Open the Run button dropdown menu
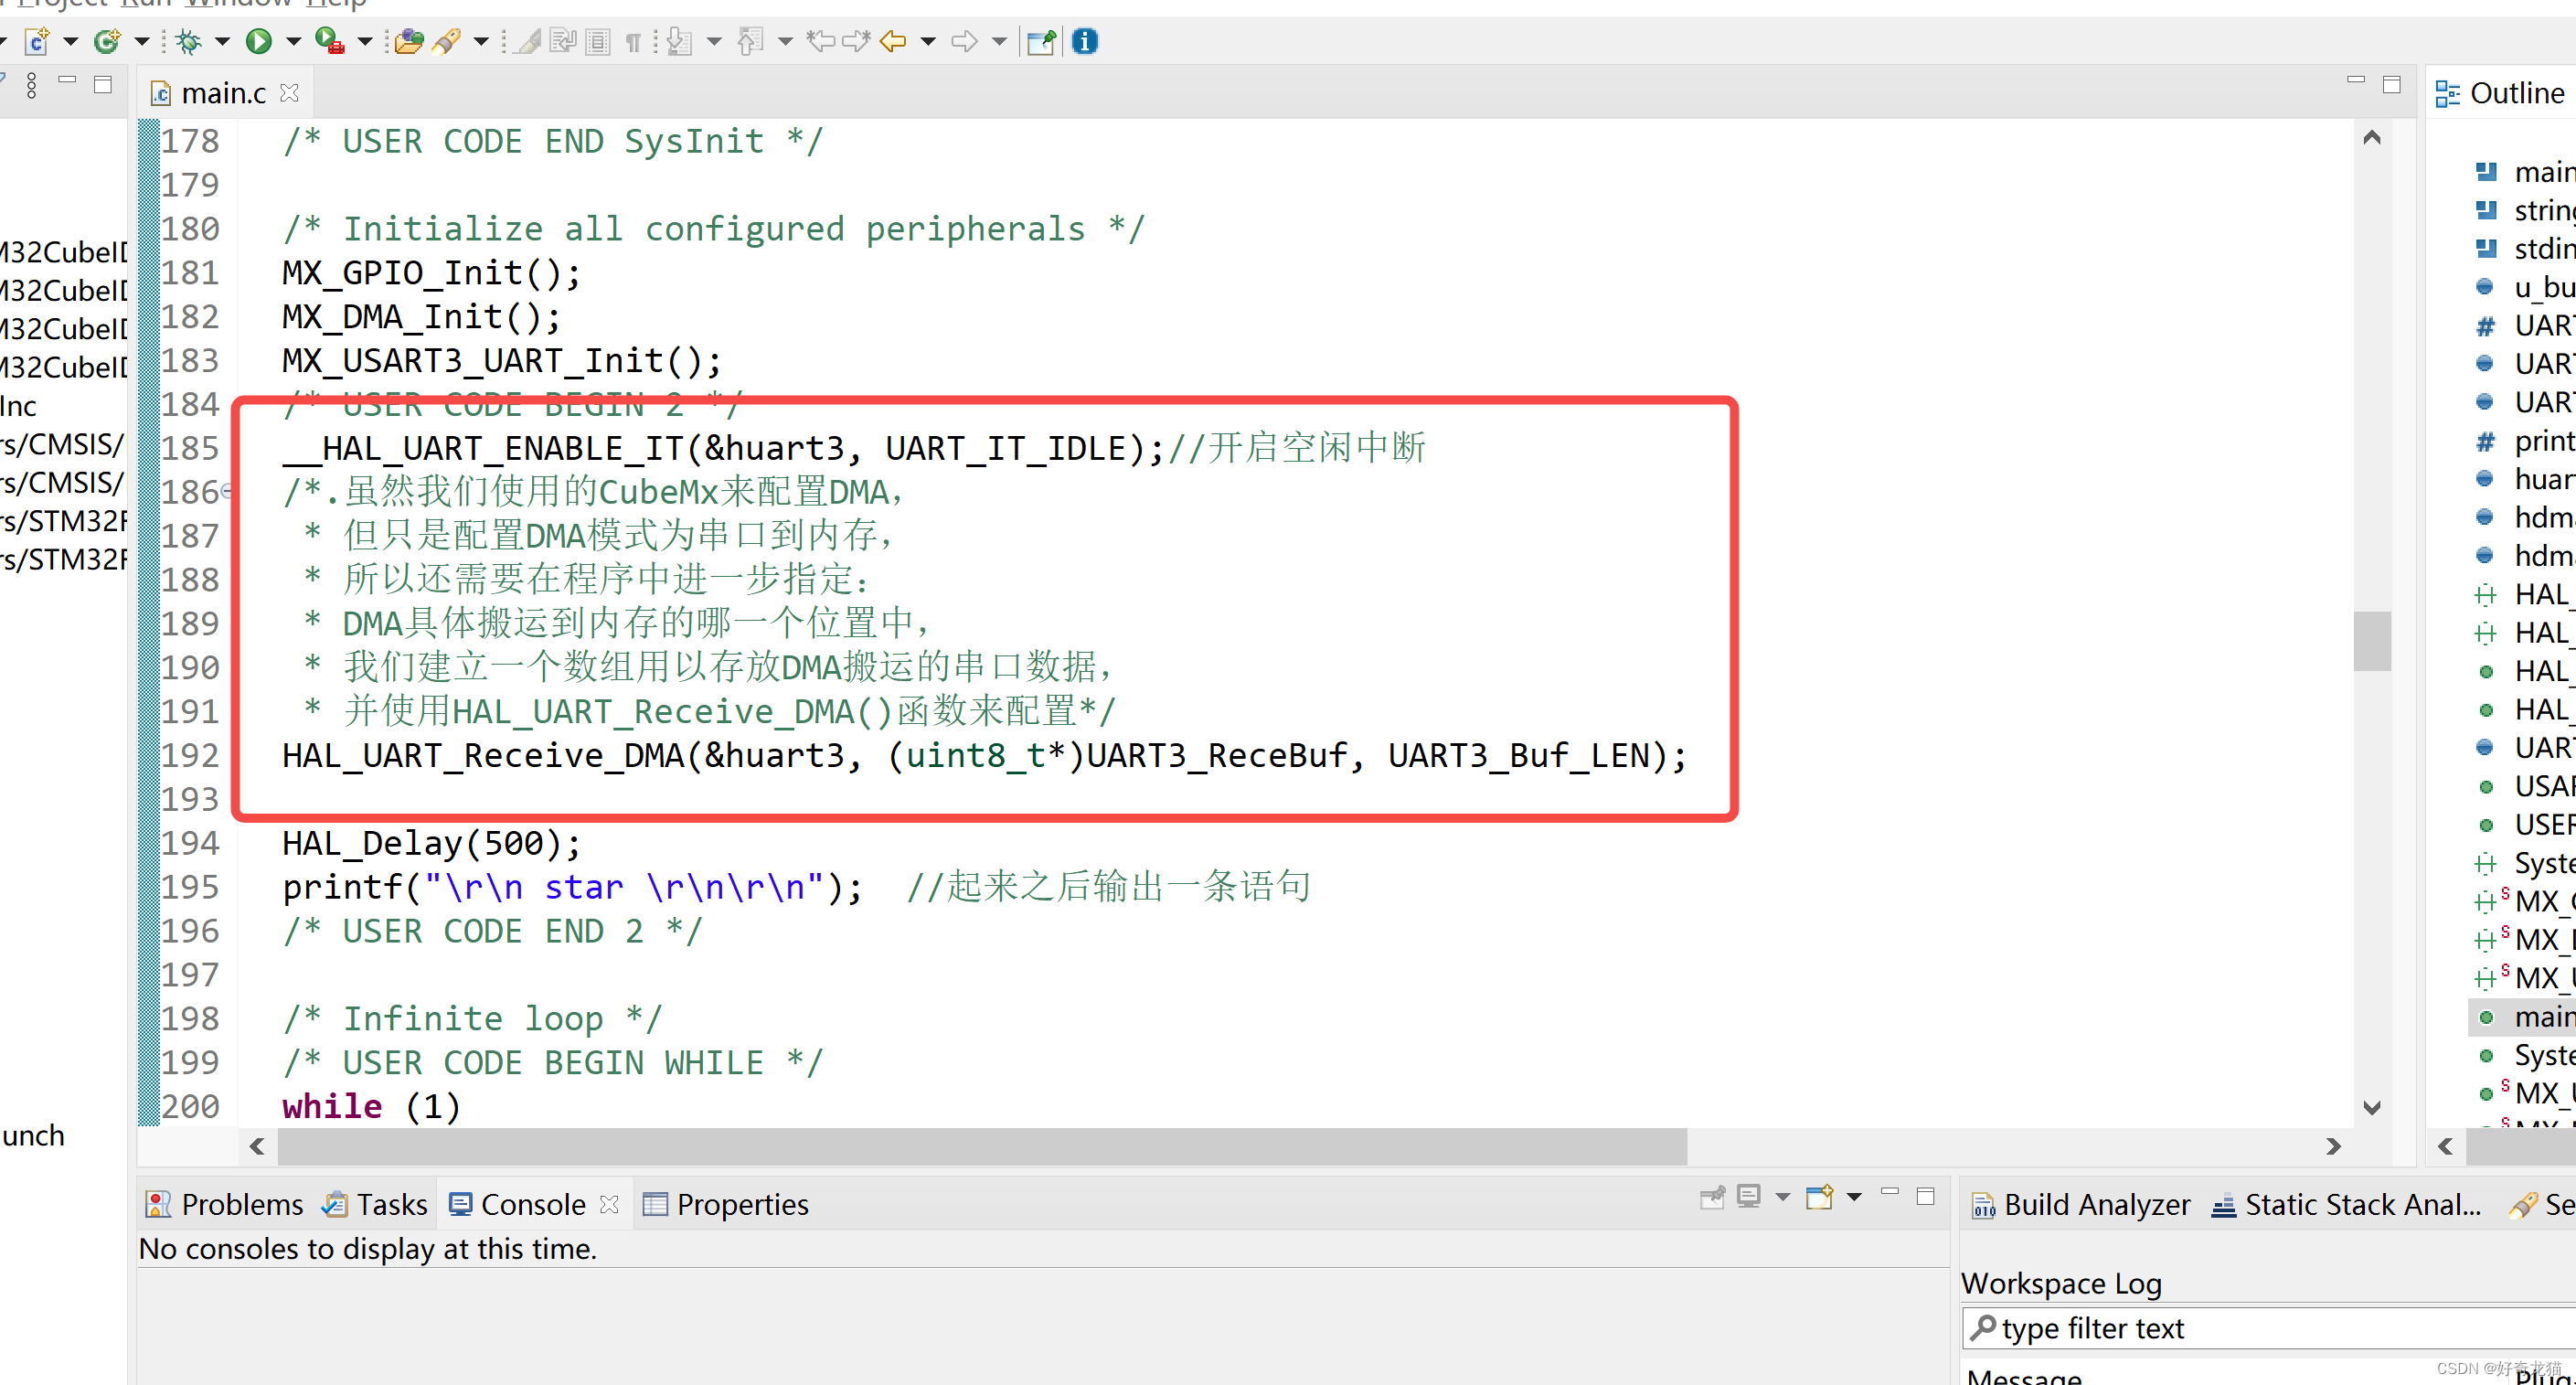This screenshot has width=2576, height=1385. click(293, 41)
